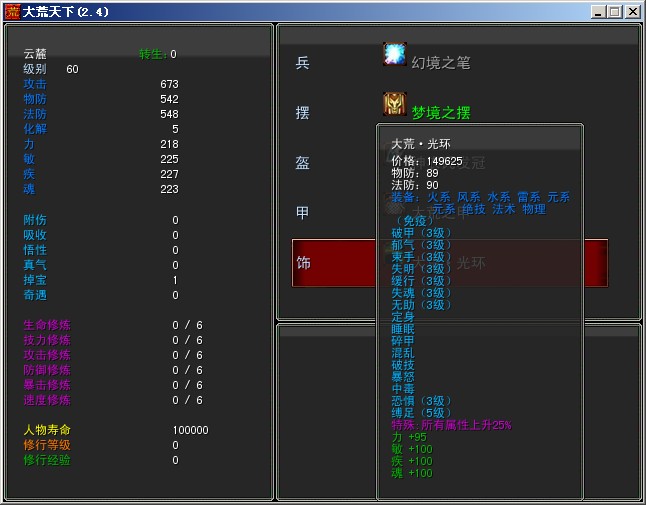The image size is (646, 505).
Task: Select the 幻境之笔 weapon name
Action: click(x=441, y=63)
